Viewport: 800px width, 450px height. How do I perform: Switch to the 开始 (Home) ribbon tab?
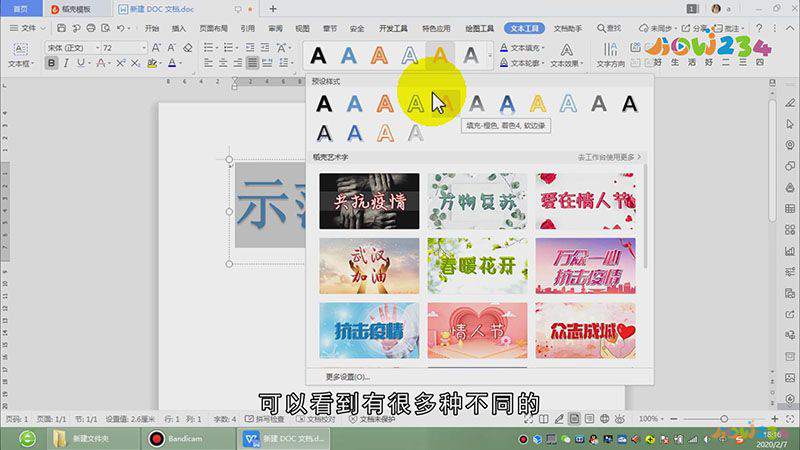point(152,28)
